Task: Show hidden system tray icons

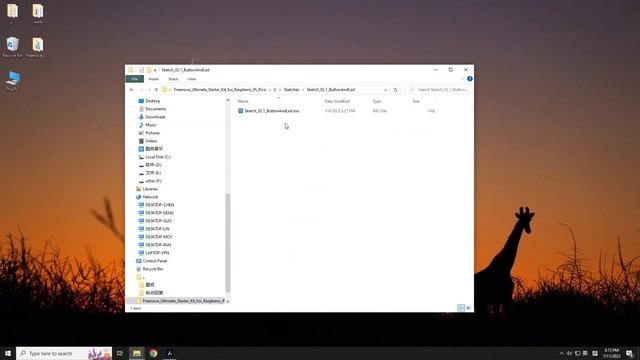Action: (561, 353)
